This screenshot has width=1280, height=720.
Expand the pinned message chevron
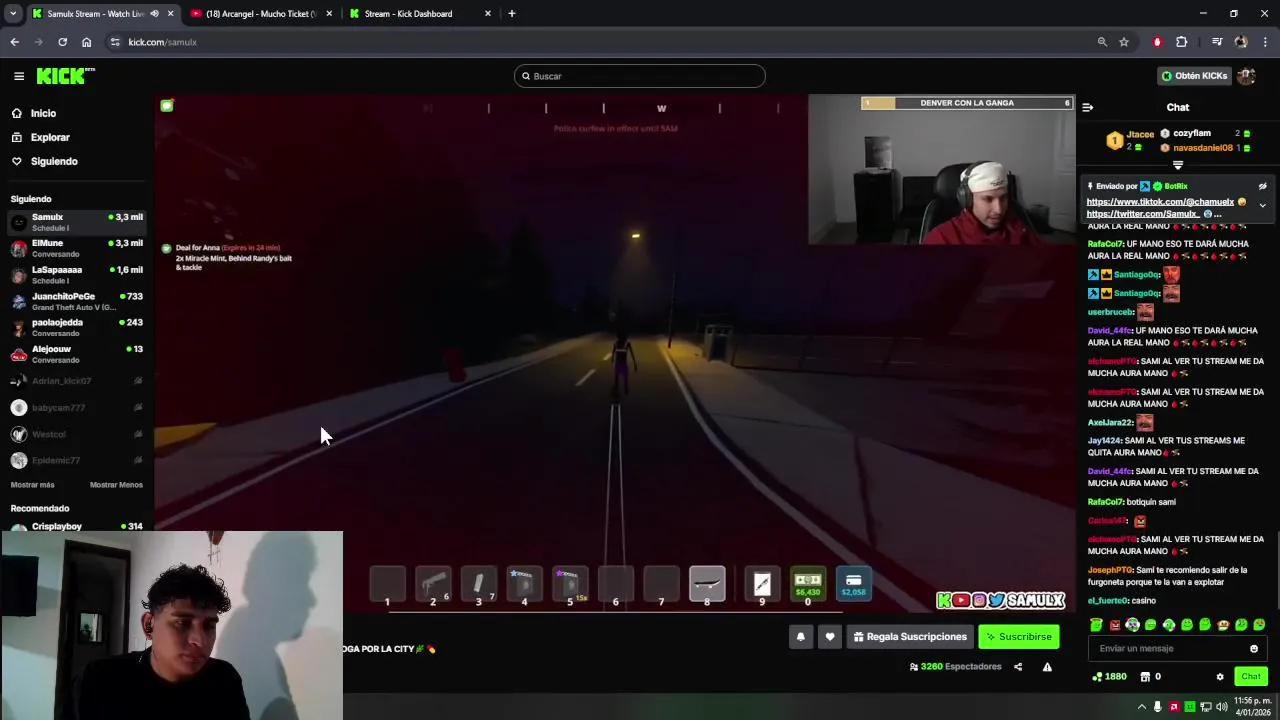1262,205
